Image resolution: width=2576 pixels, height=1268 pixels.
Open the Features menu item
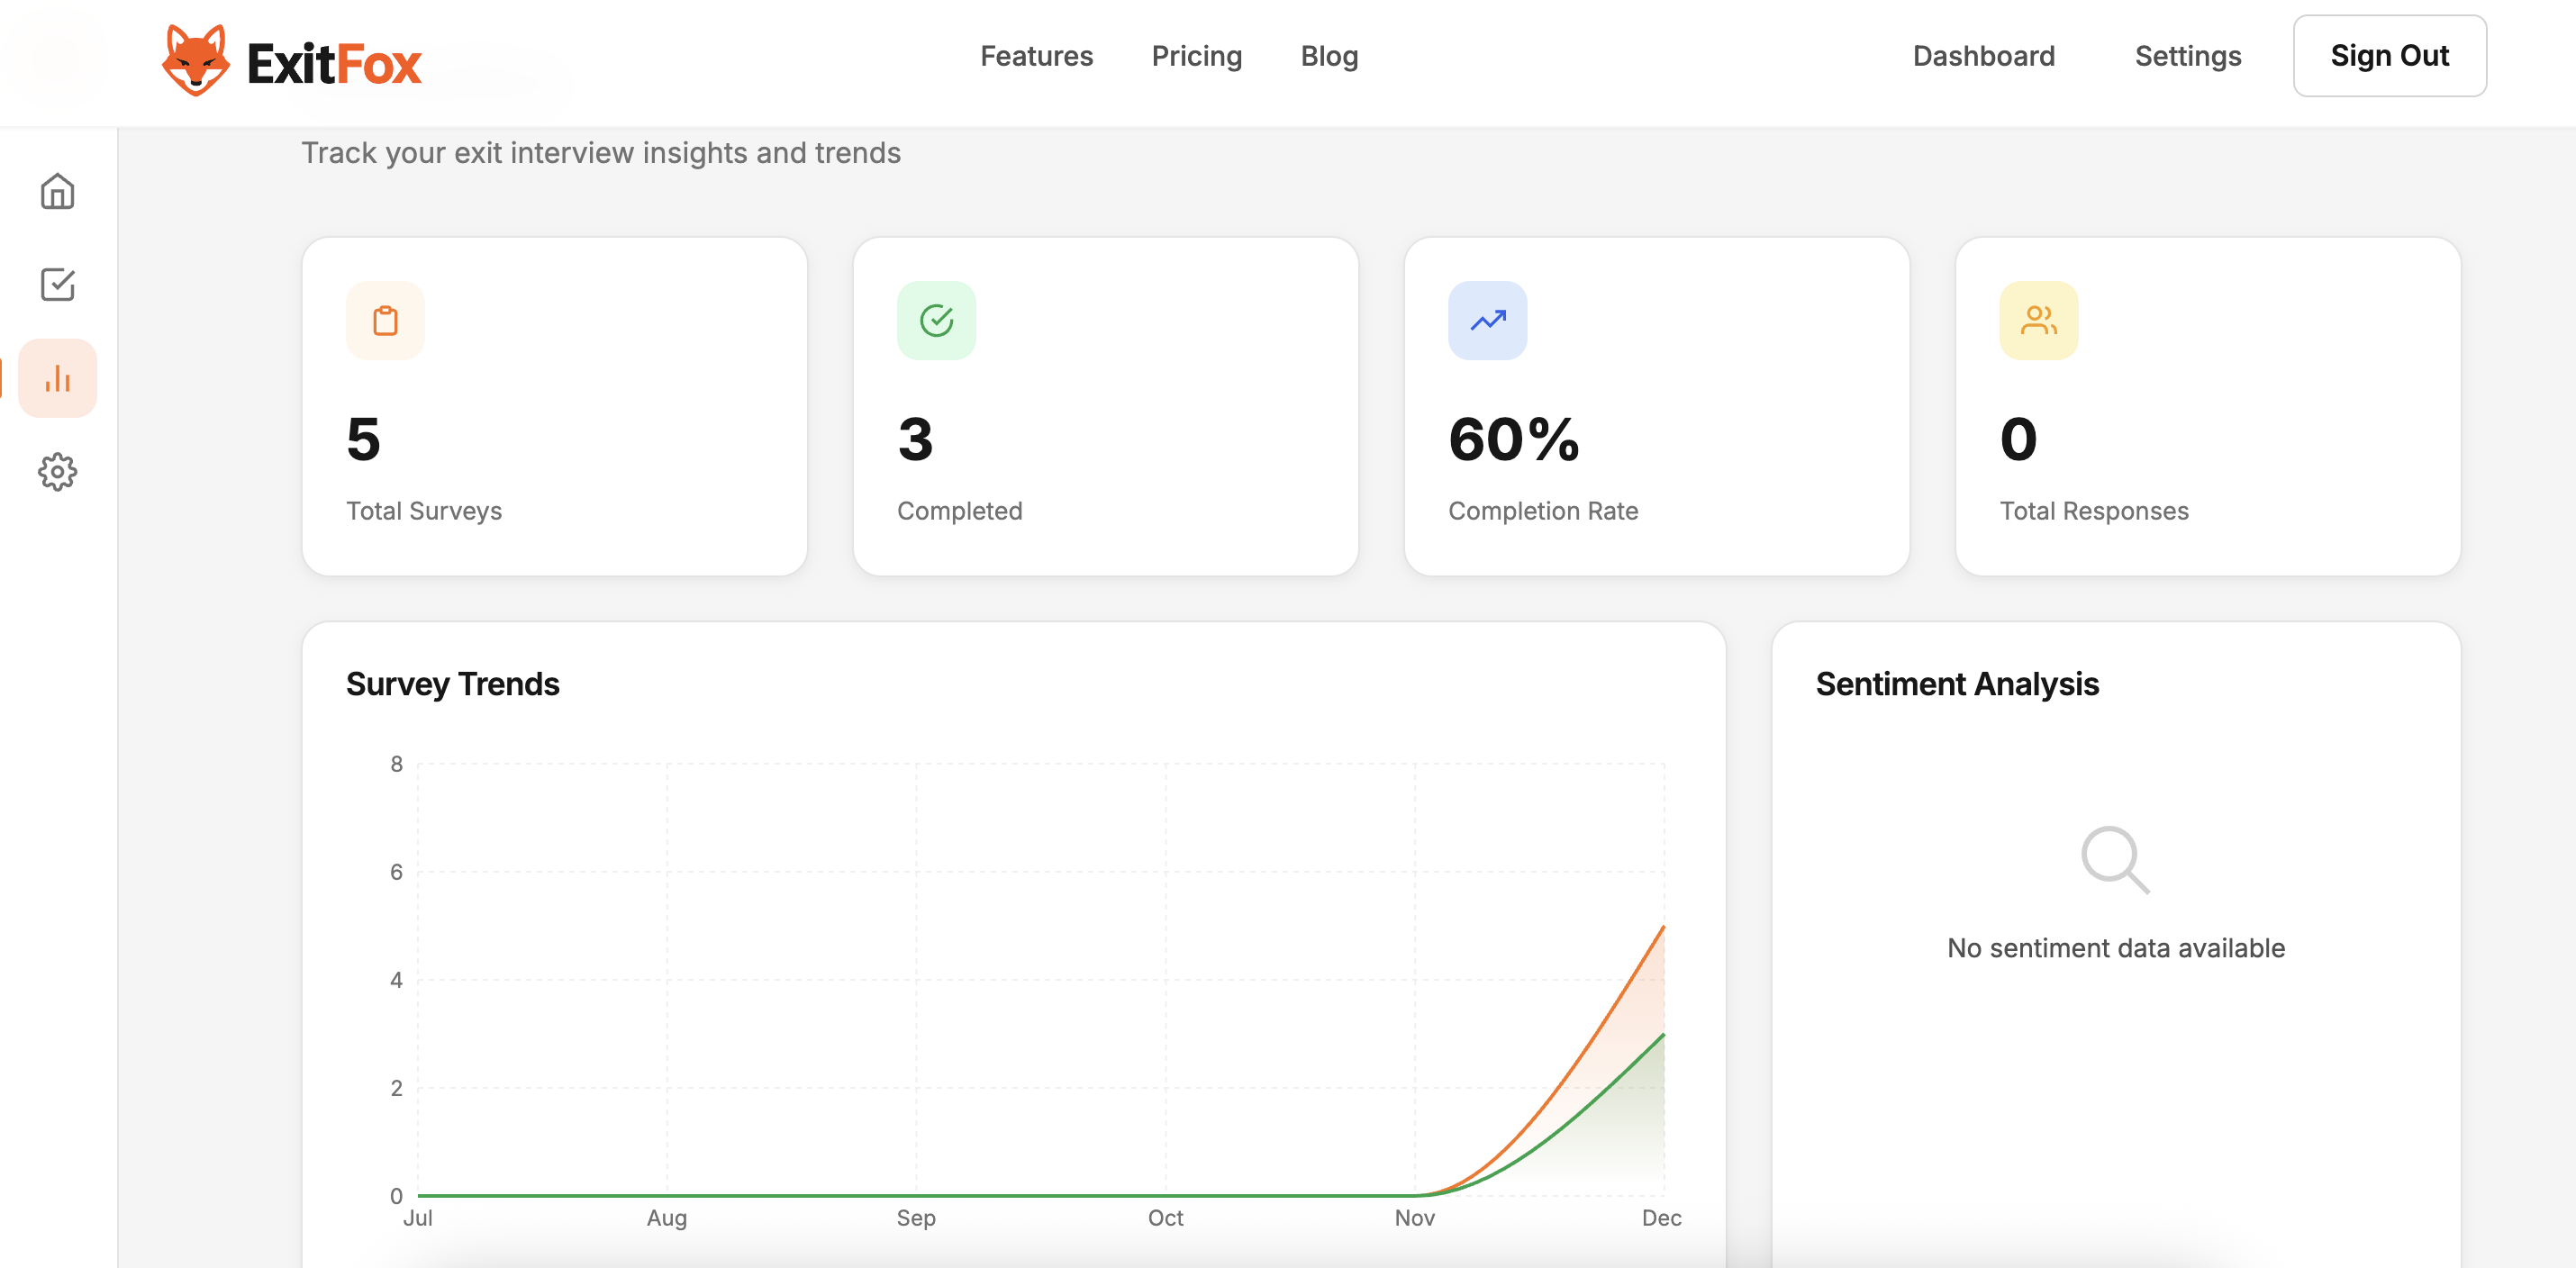1037,56
